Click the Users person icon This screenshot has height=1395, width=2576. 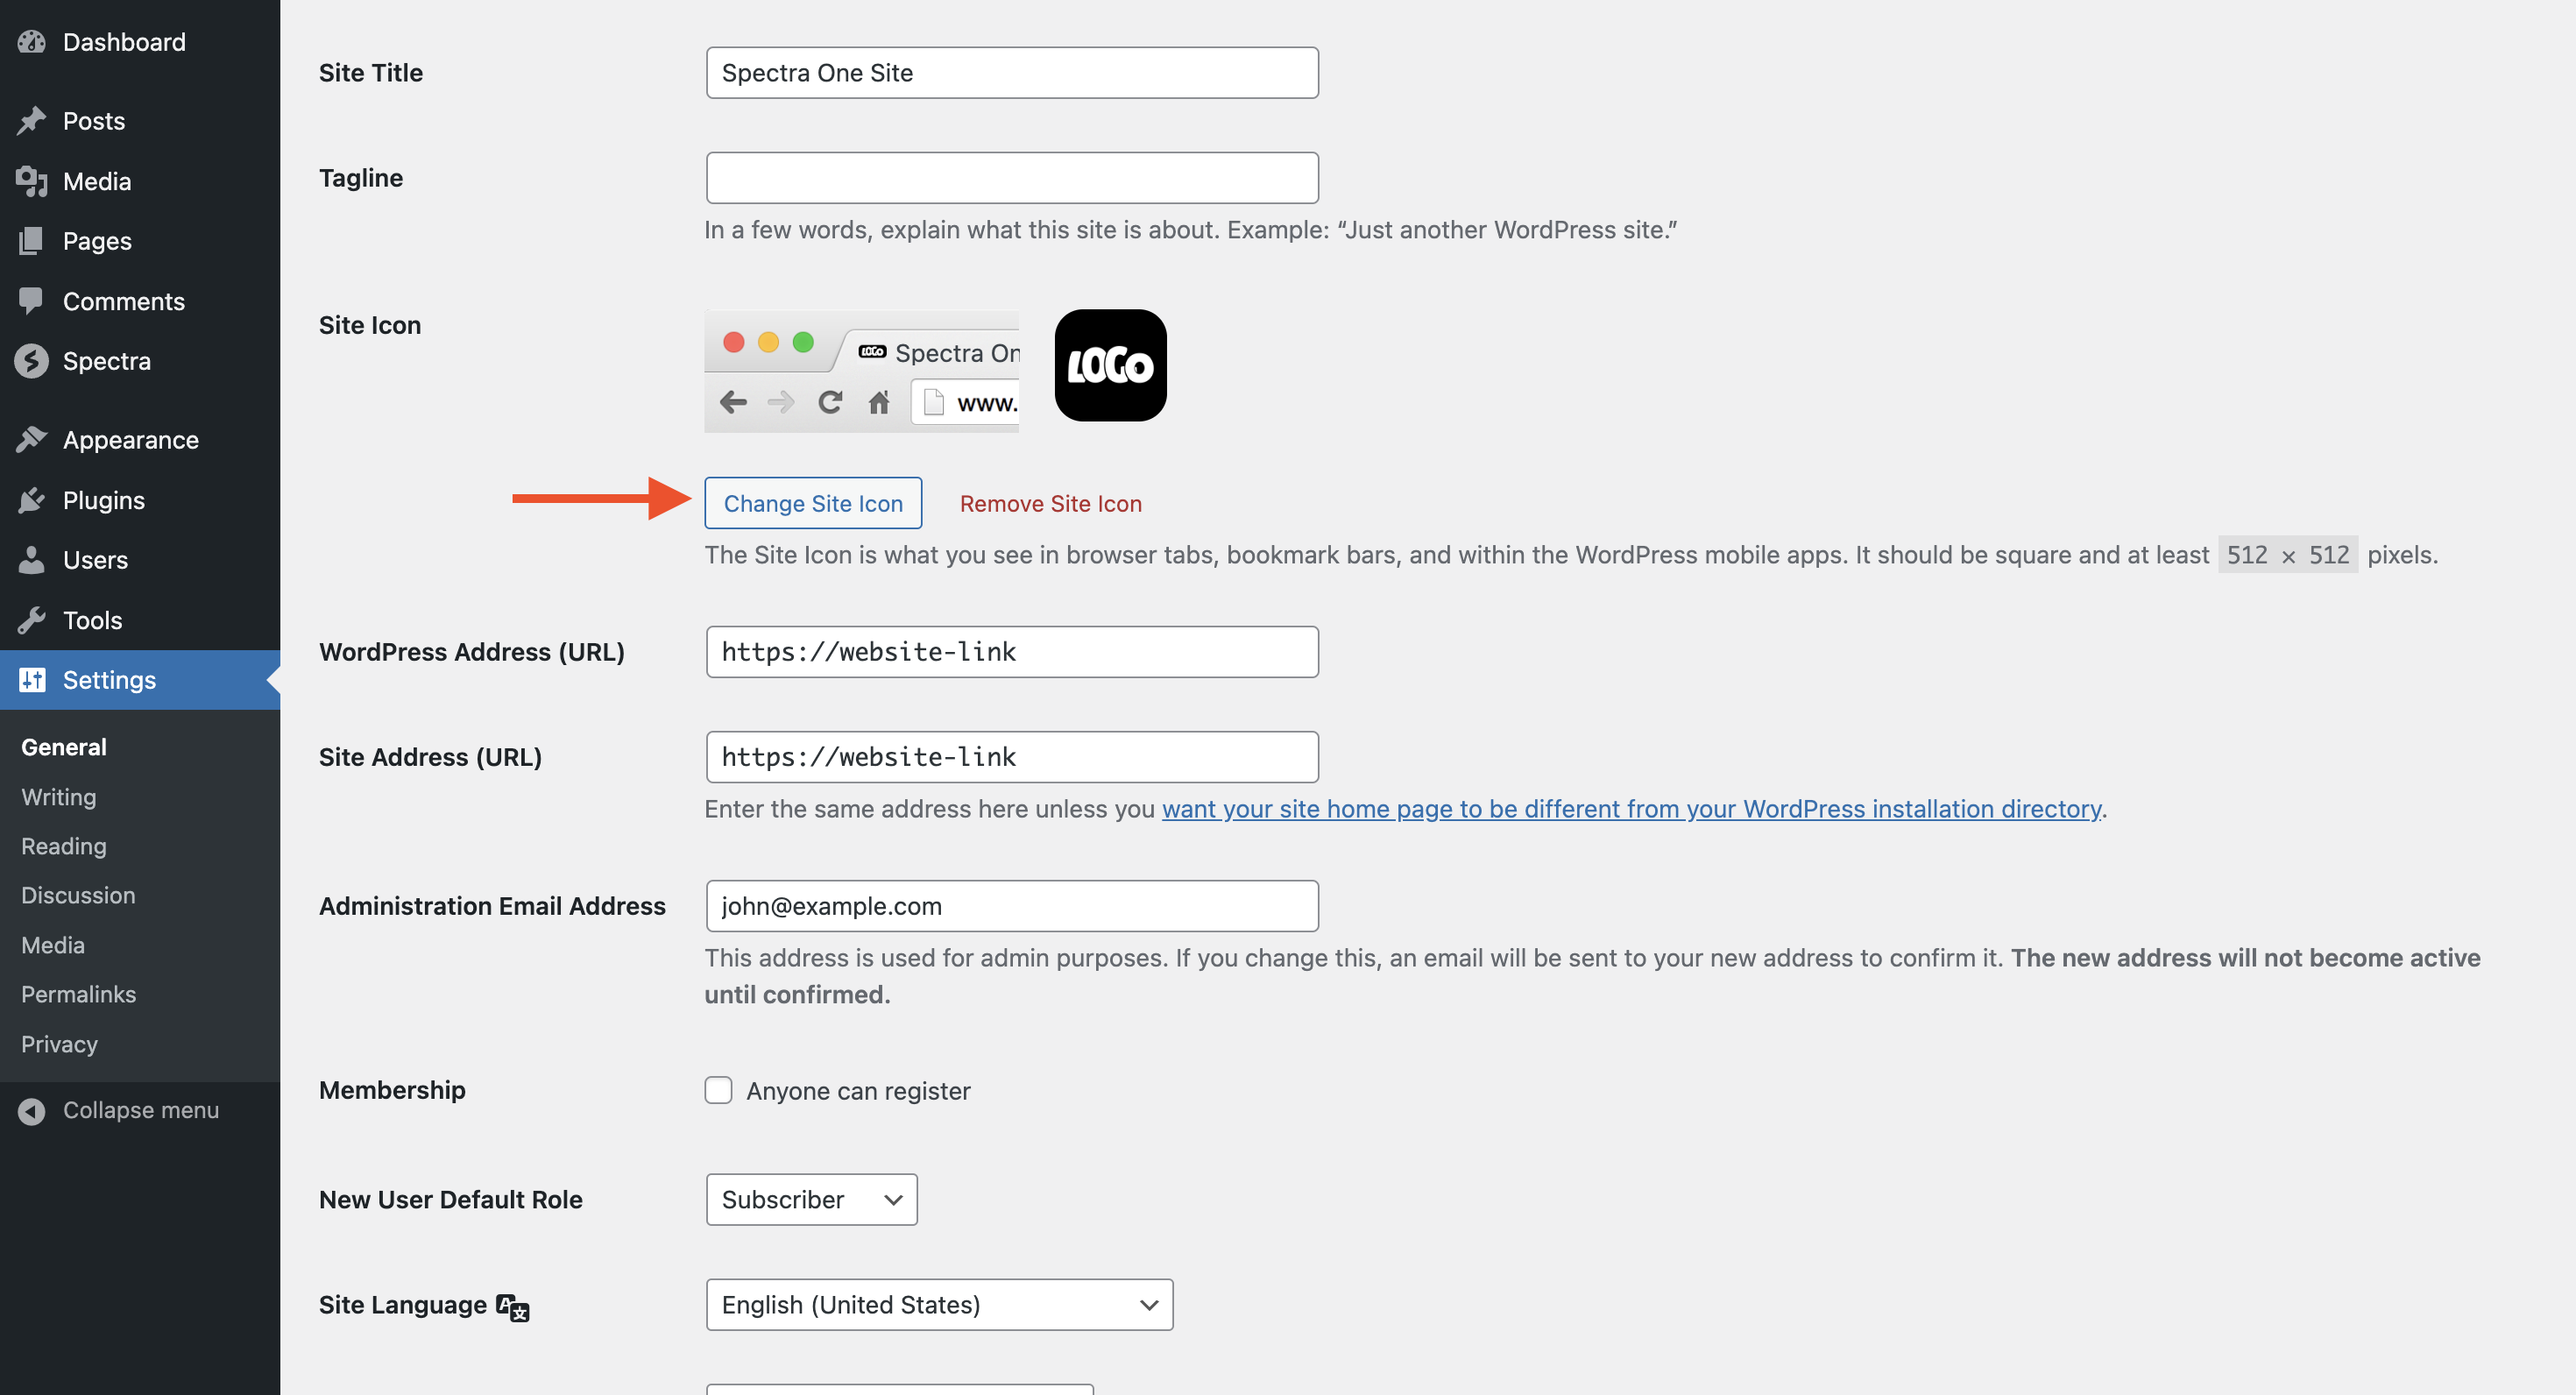point(32,560)
